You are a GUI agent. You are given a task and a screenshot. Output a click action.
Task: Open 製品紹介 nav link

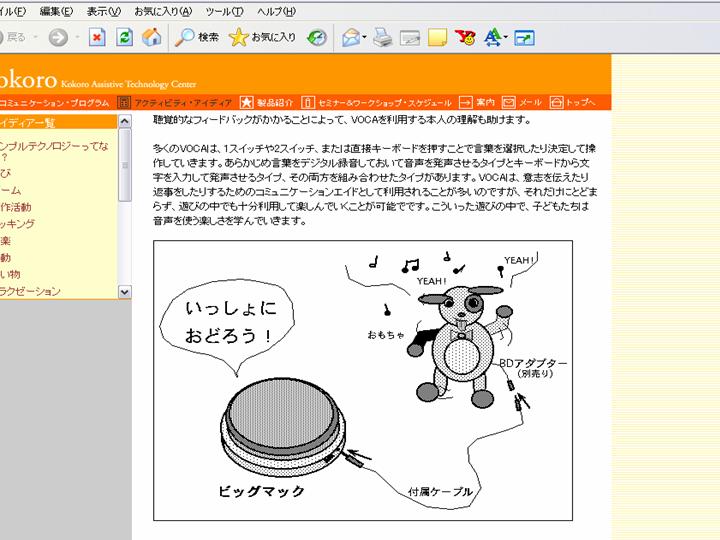tap(275, 102)
